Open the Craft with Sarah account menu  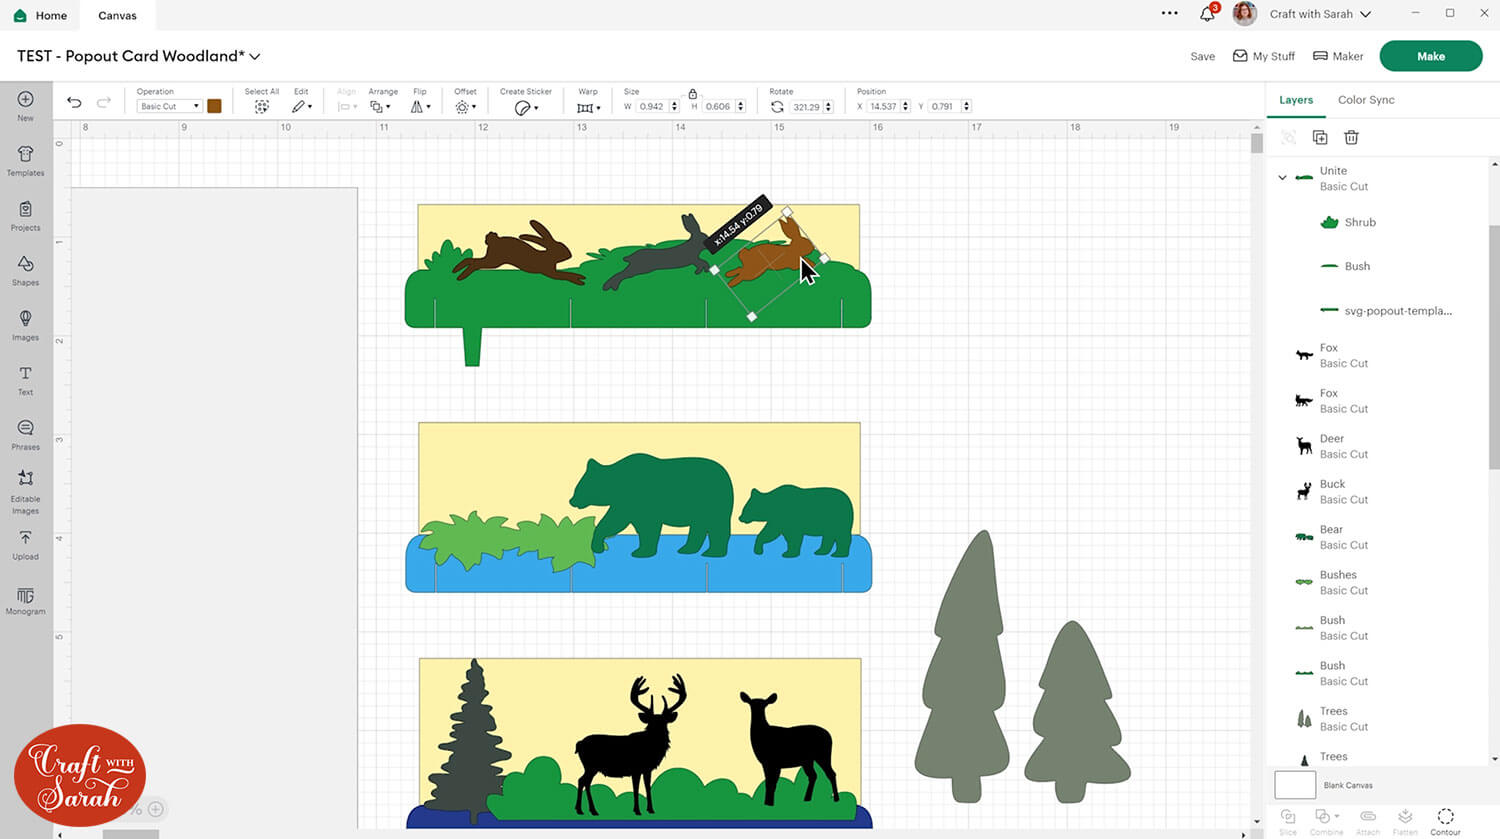1320,14
